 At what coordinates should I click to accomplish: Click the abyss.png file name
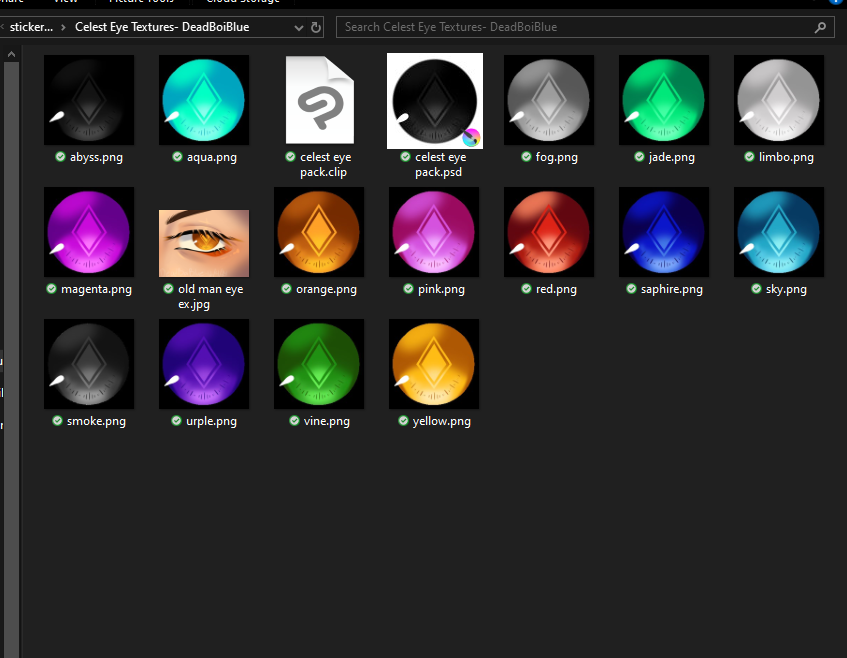(96, 157)
